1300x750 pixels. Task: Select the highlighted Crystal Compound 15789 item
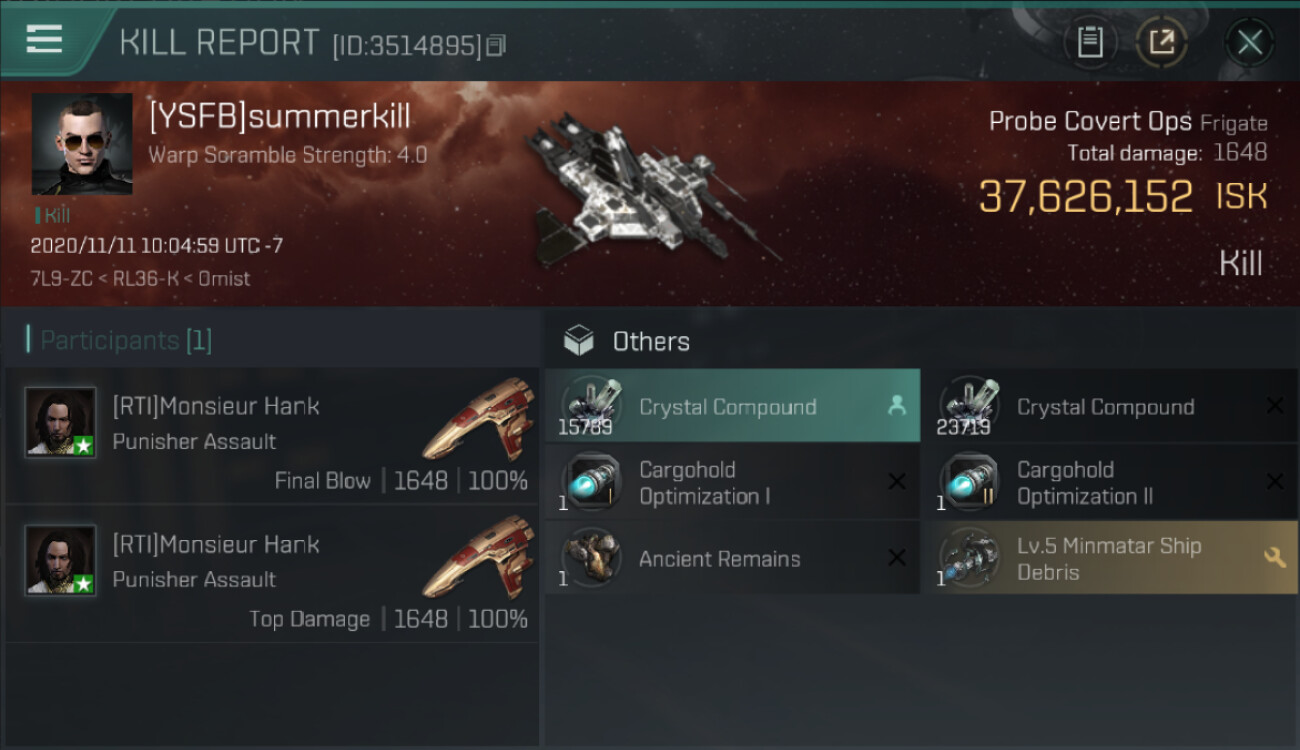[x=733, y=406]
